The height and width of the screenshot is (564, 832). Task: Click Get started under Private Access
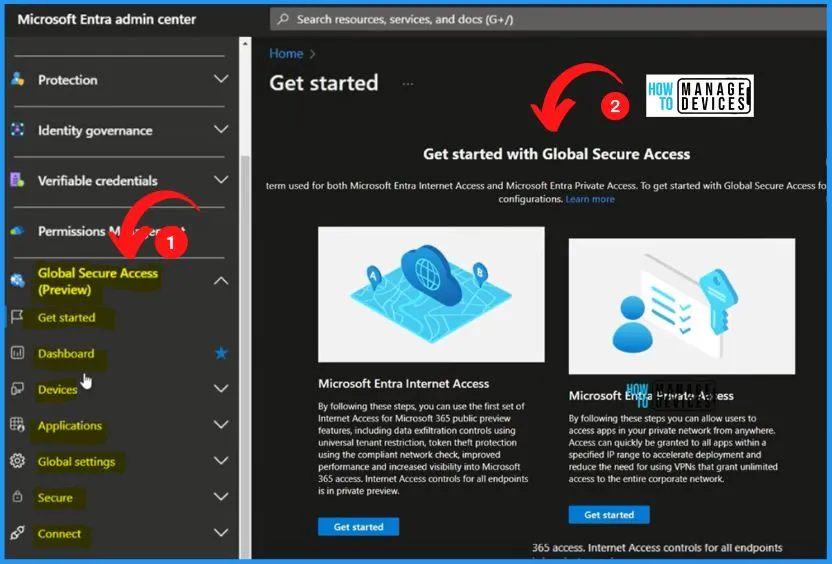(x=609, y=514)
